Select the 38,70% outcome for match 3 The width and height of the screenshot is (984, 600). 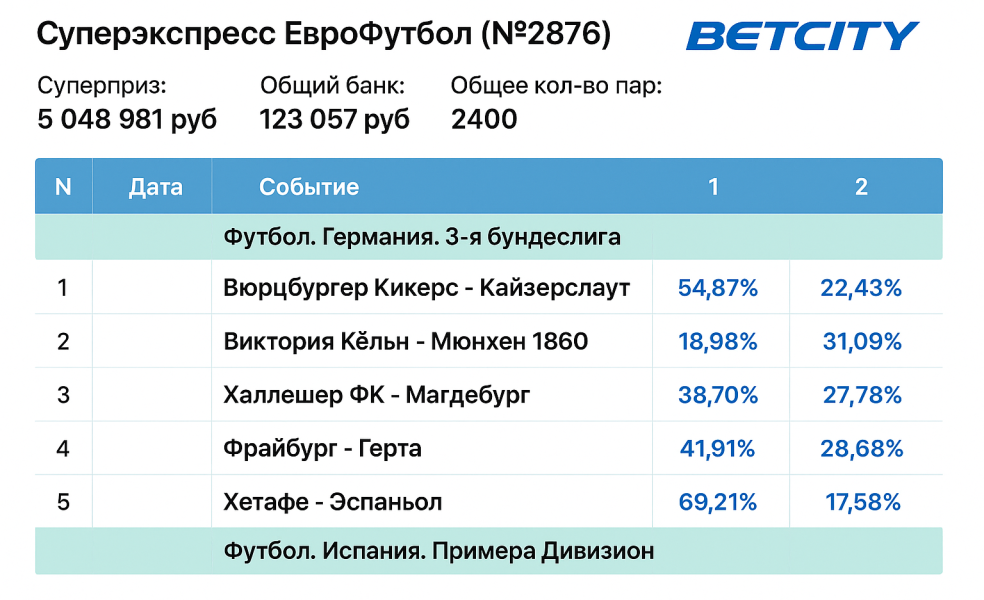click(x=718, y=395)
